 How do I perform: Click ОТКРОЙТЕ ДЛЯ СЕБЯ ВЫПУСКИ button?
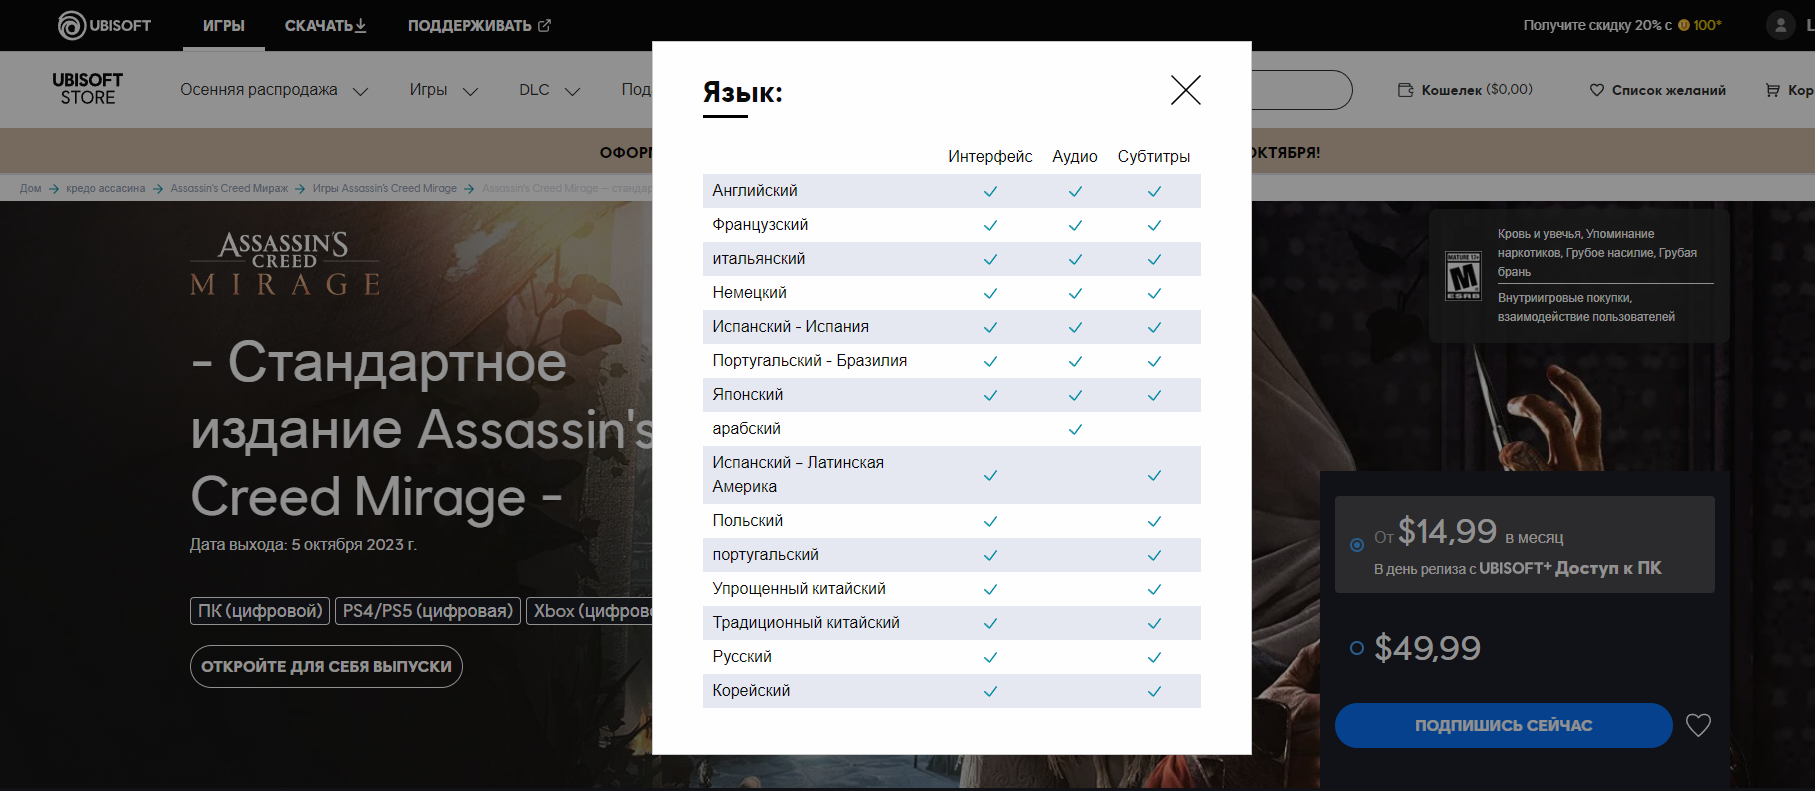[326, 667]
